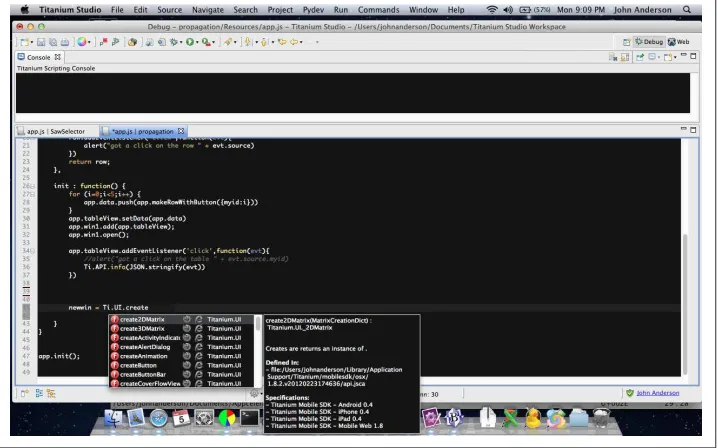The image size is (718, 448).
Task: Click the pencil marker toolbar icon
Action: click(x=228, y=42)
